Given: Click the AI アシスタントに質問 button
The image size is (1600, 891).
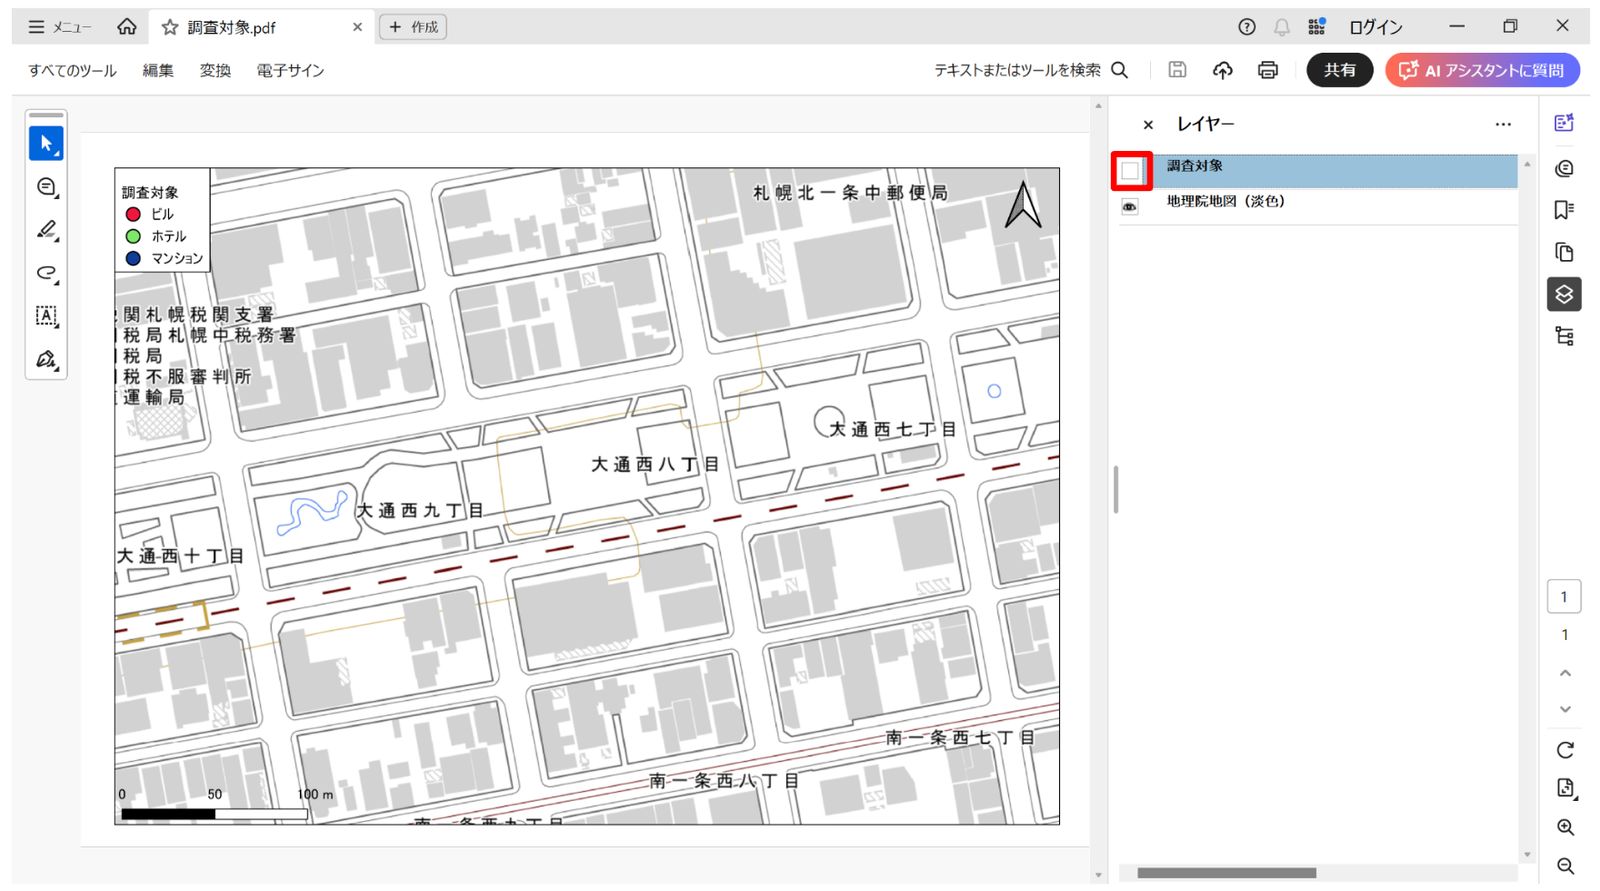Looking at the screenshot, I should [x=1482, y=70].
